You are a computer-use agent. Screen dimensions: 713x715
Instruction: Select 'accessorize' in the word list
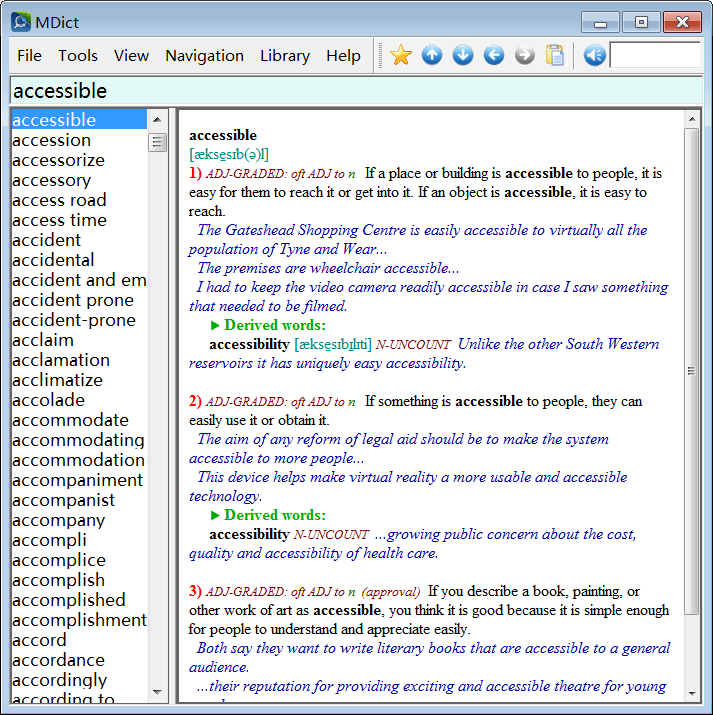58,160
